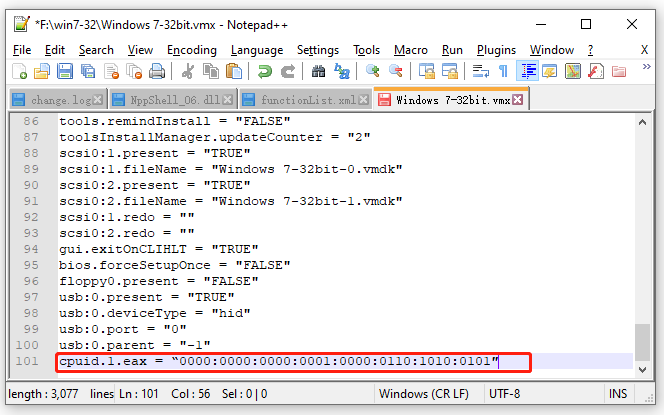Switch to the NppShell_06.dll tab
This screenshot has width=664, height=415.
click(174, 100)
